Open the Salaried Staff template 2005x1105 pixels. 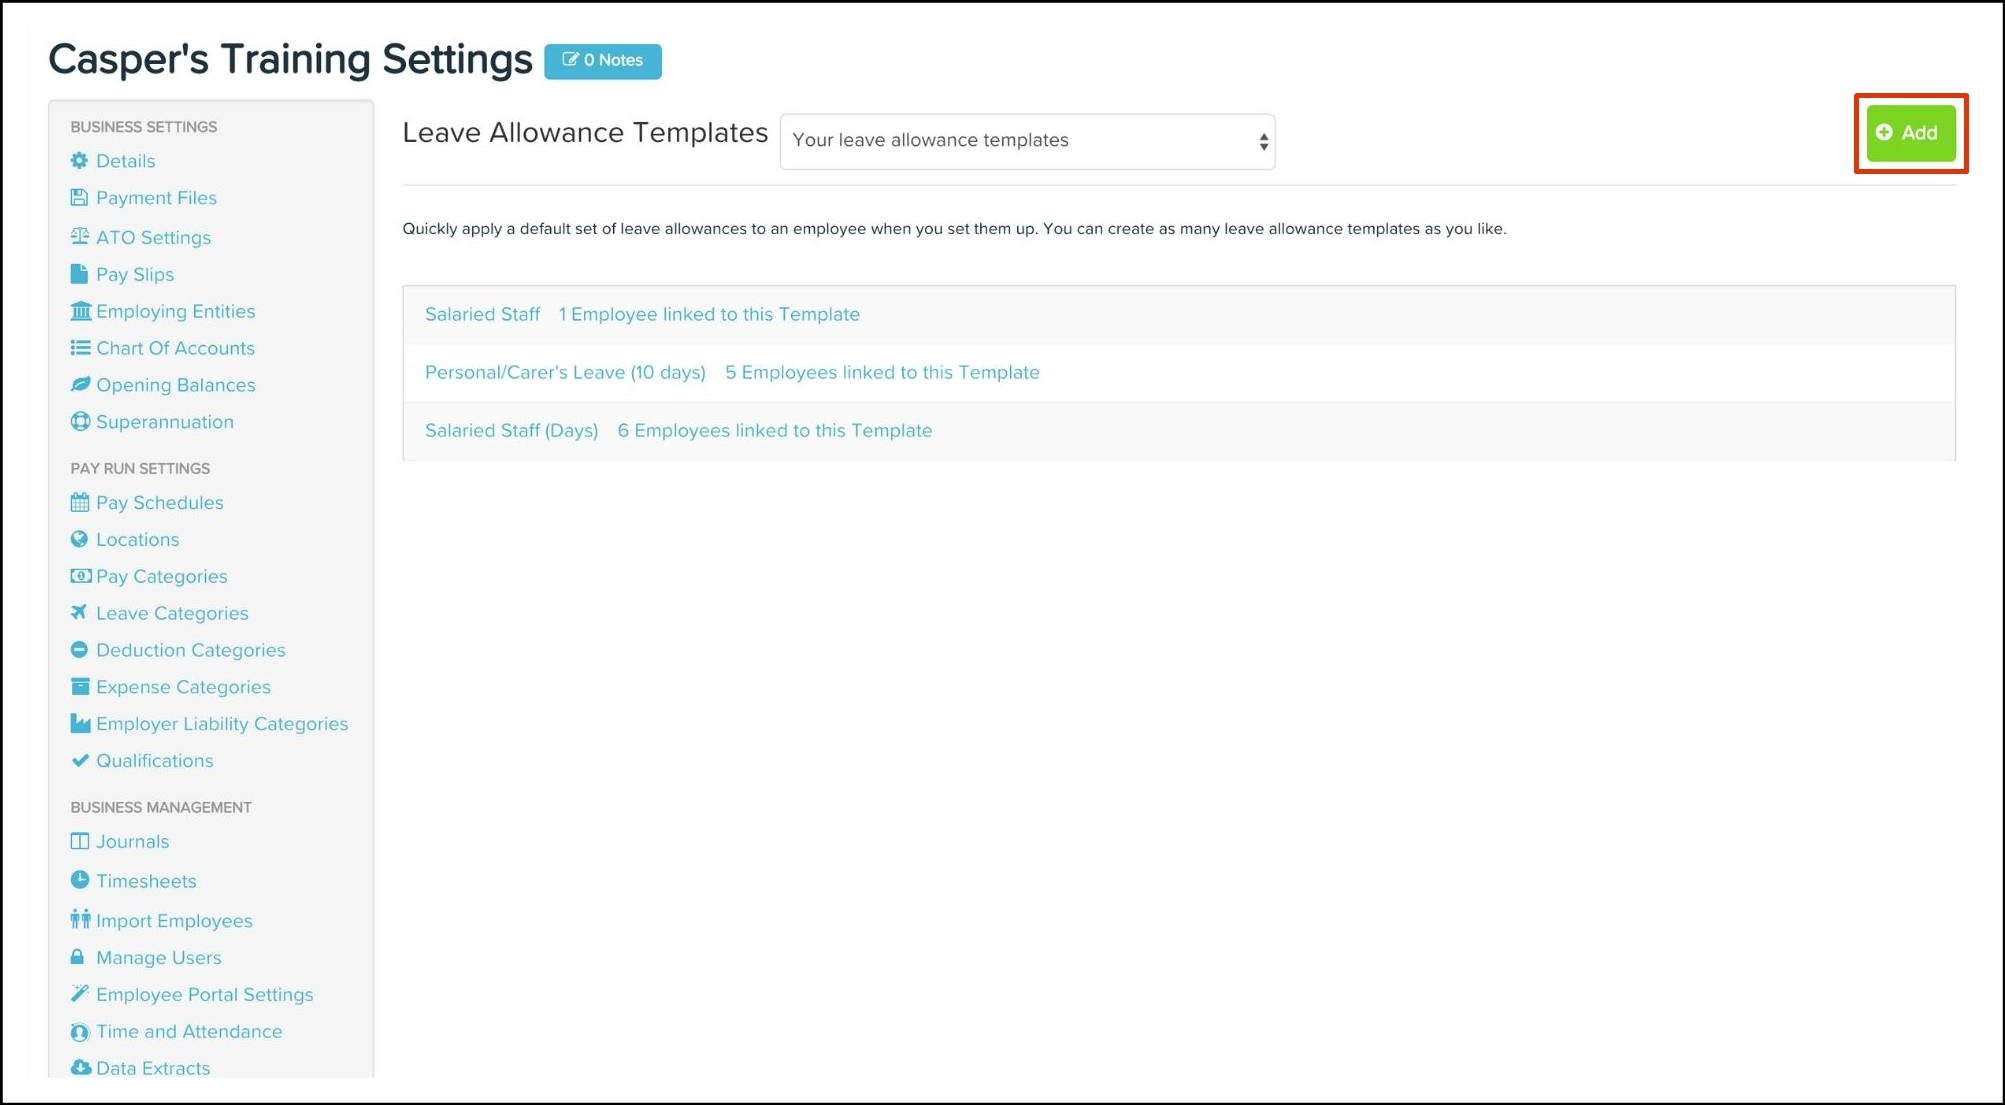[x=482, y=314]
